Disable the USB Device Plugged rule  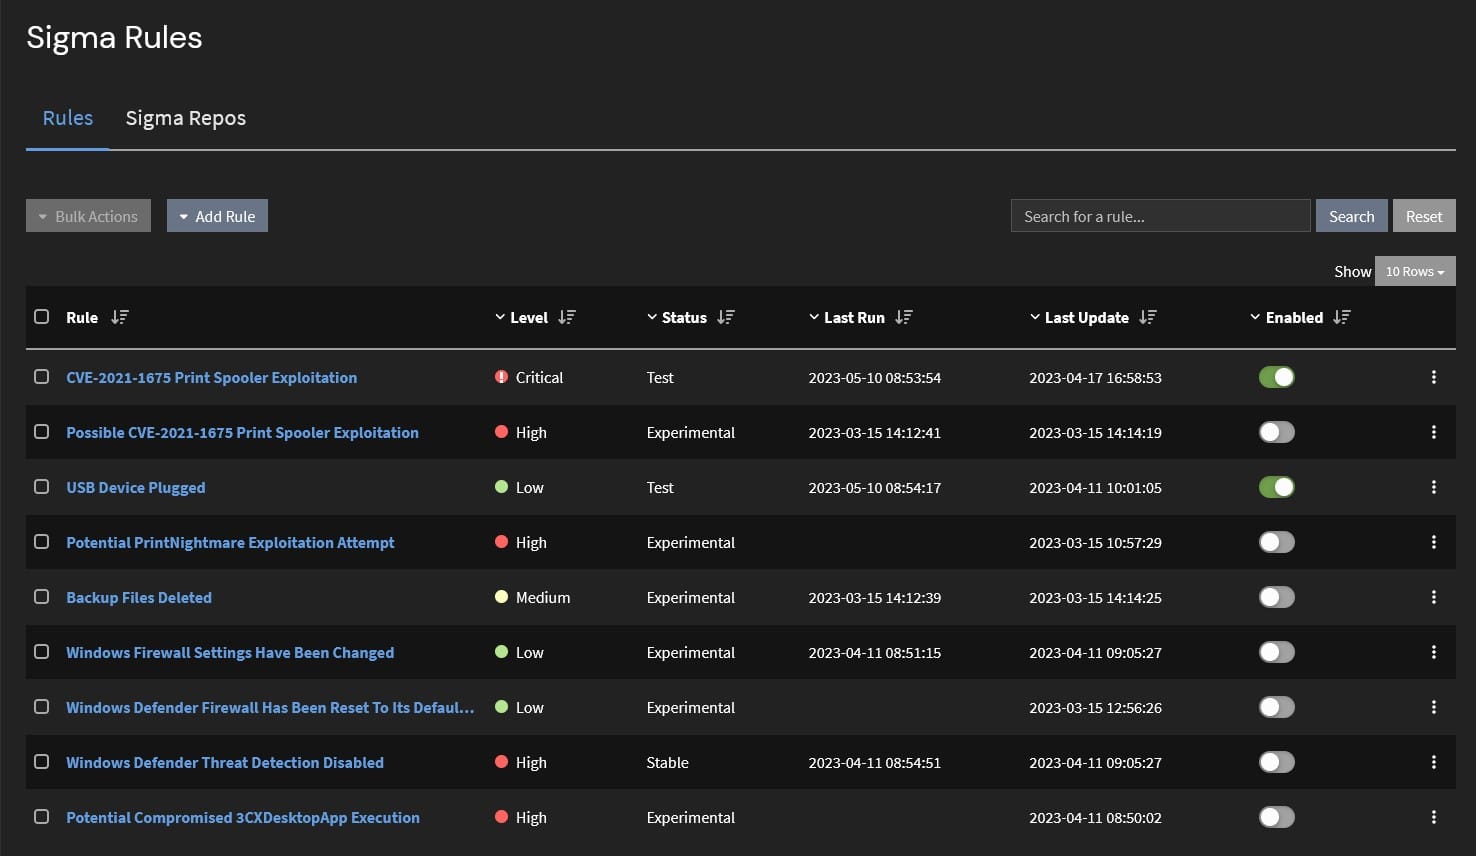tap(1276, 487)
